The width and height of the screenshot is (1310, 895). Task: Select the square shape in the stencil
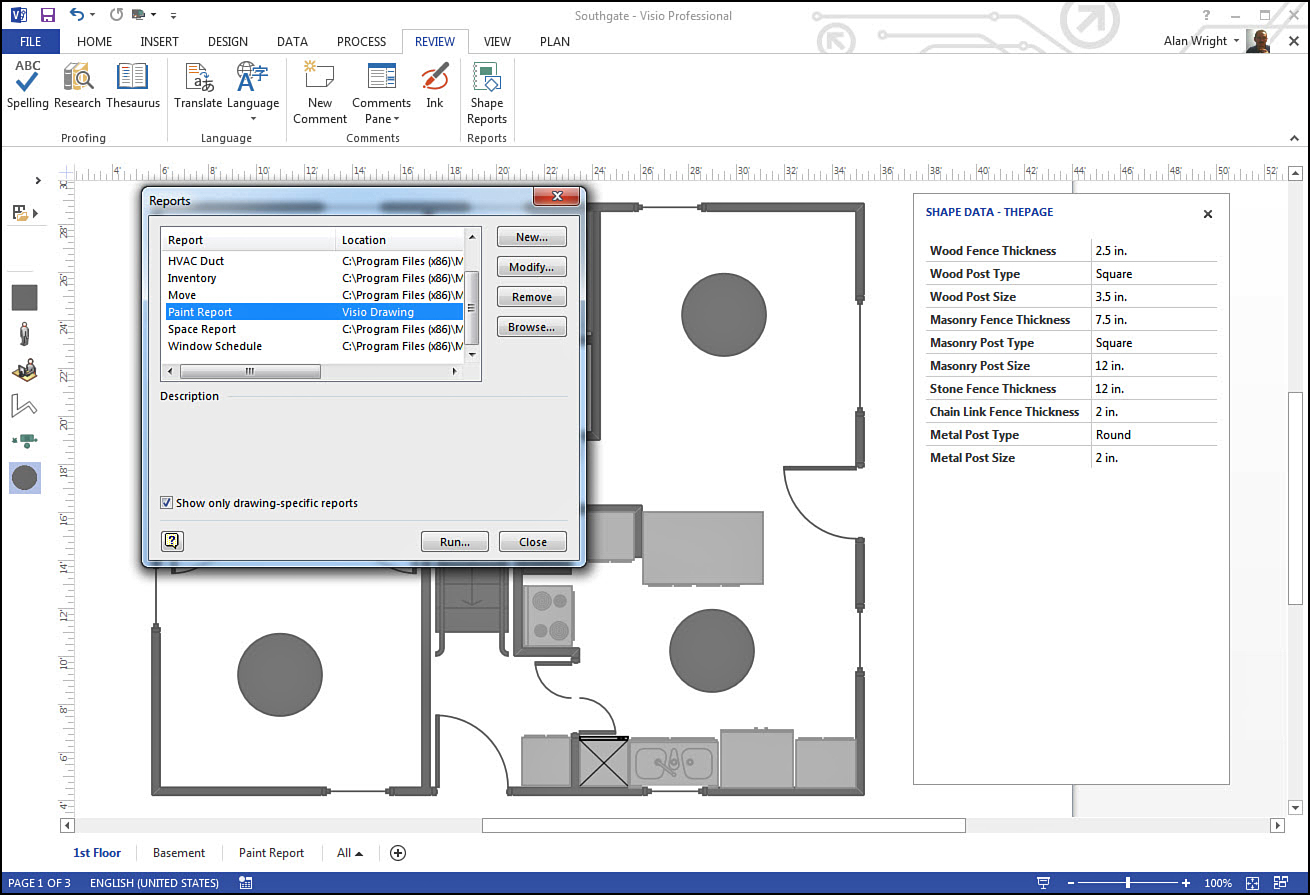click(x=24, y=297)
